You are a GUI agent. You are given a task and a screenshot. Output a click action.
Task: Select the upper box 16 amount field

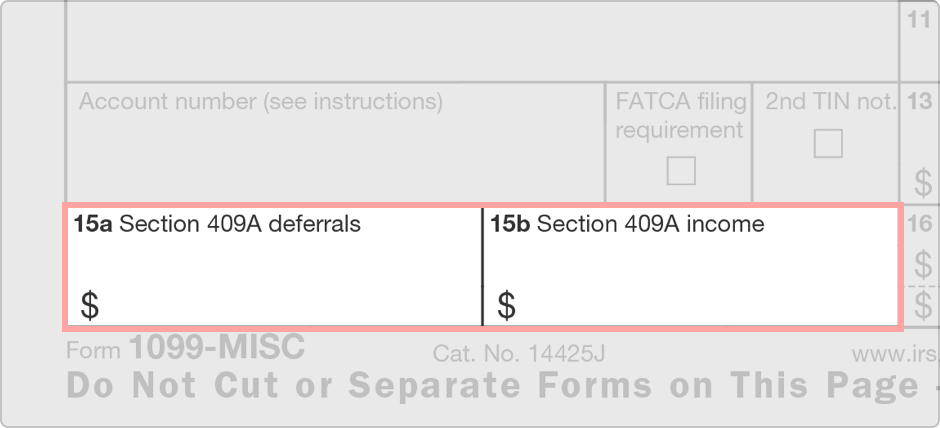pyautogui.click(x=920, y=246)
